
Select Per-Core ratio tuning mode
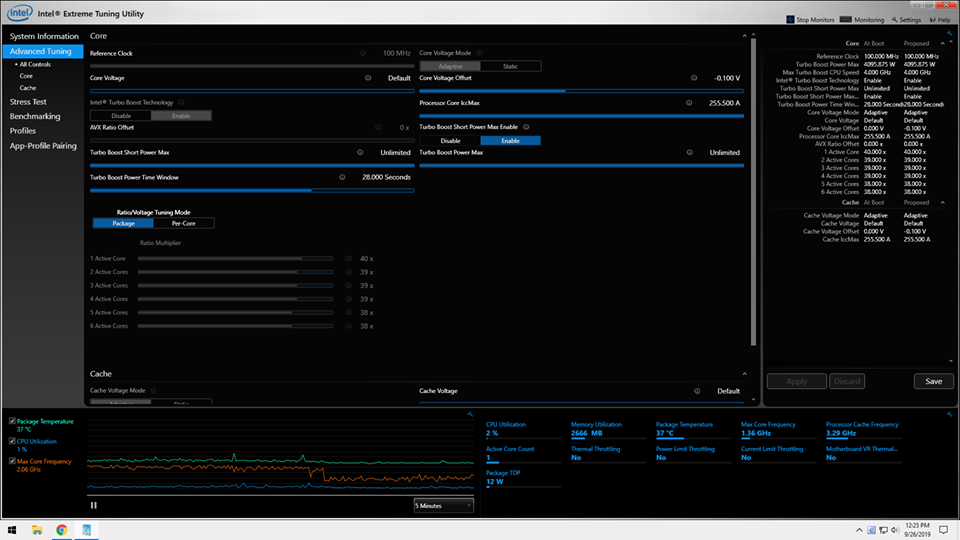[x=184, y=223]
